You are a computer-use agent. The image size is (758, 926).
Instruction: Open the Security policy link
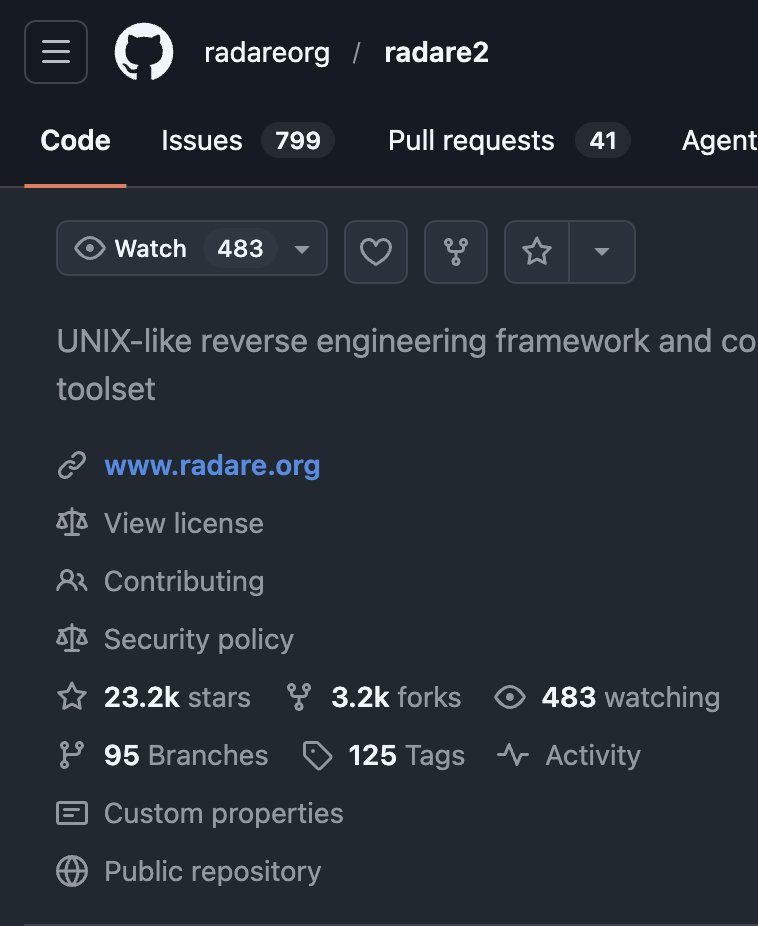[199, 640]
